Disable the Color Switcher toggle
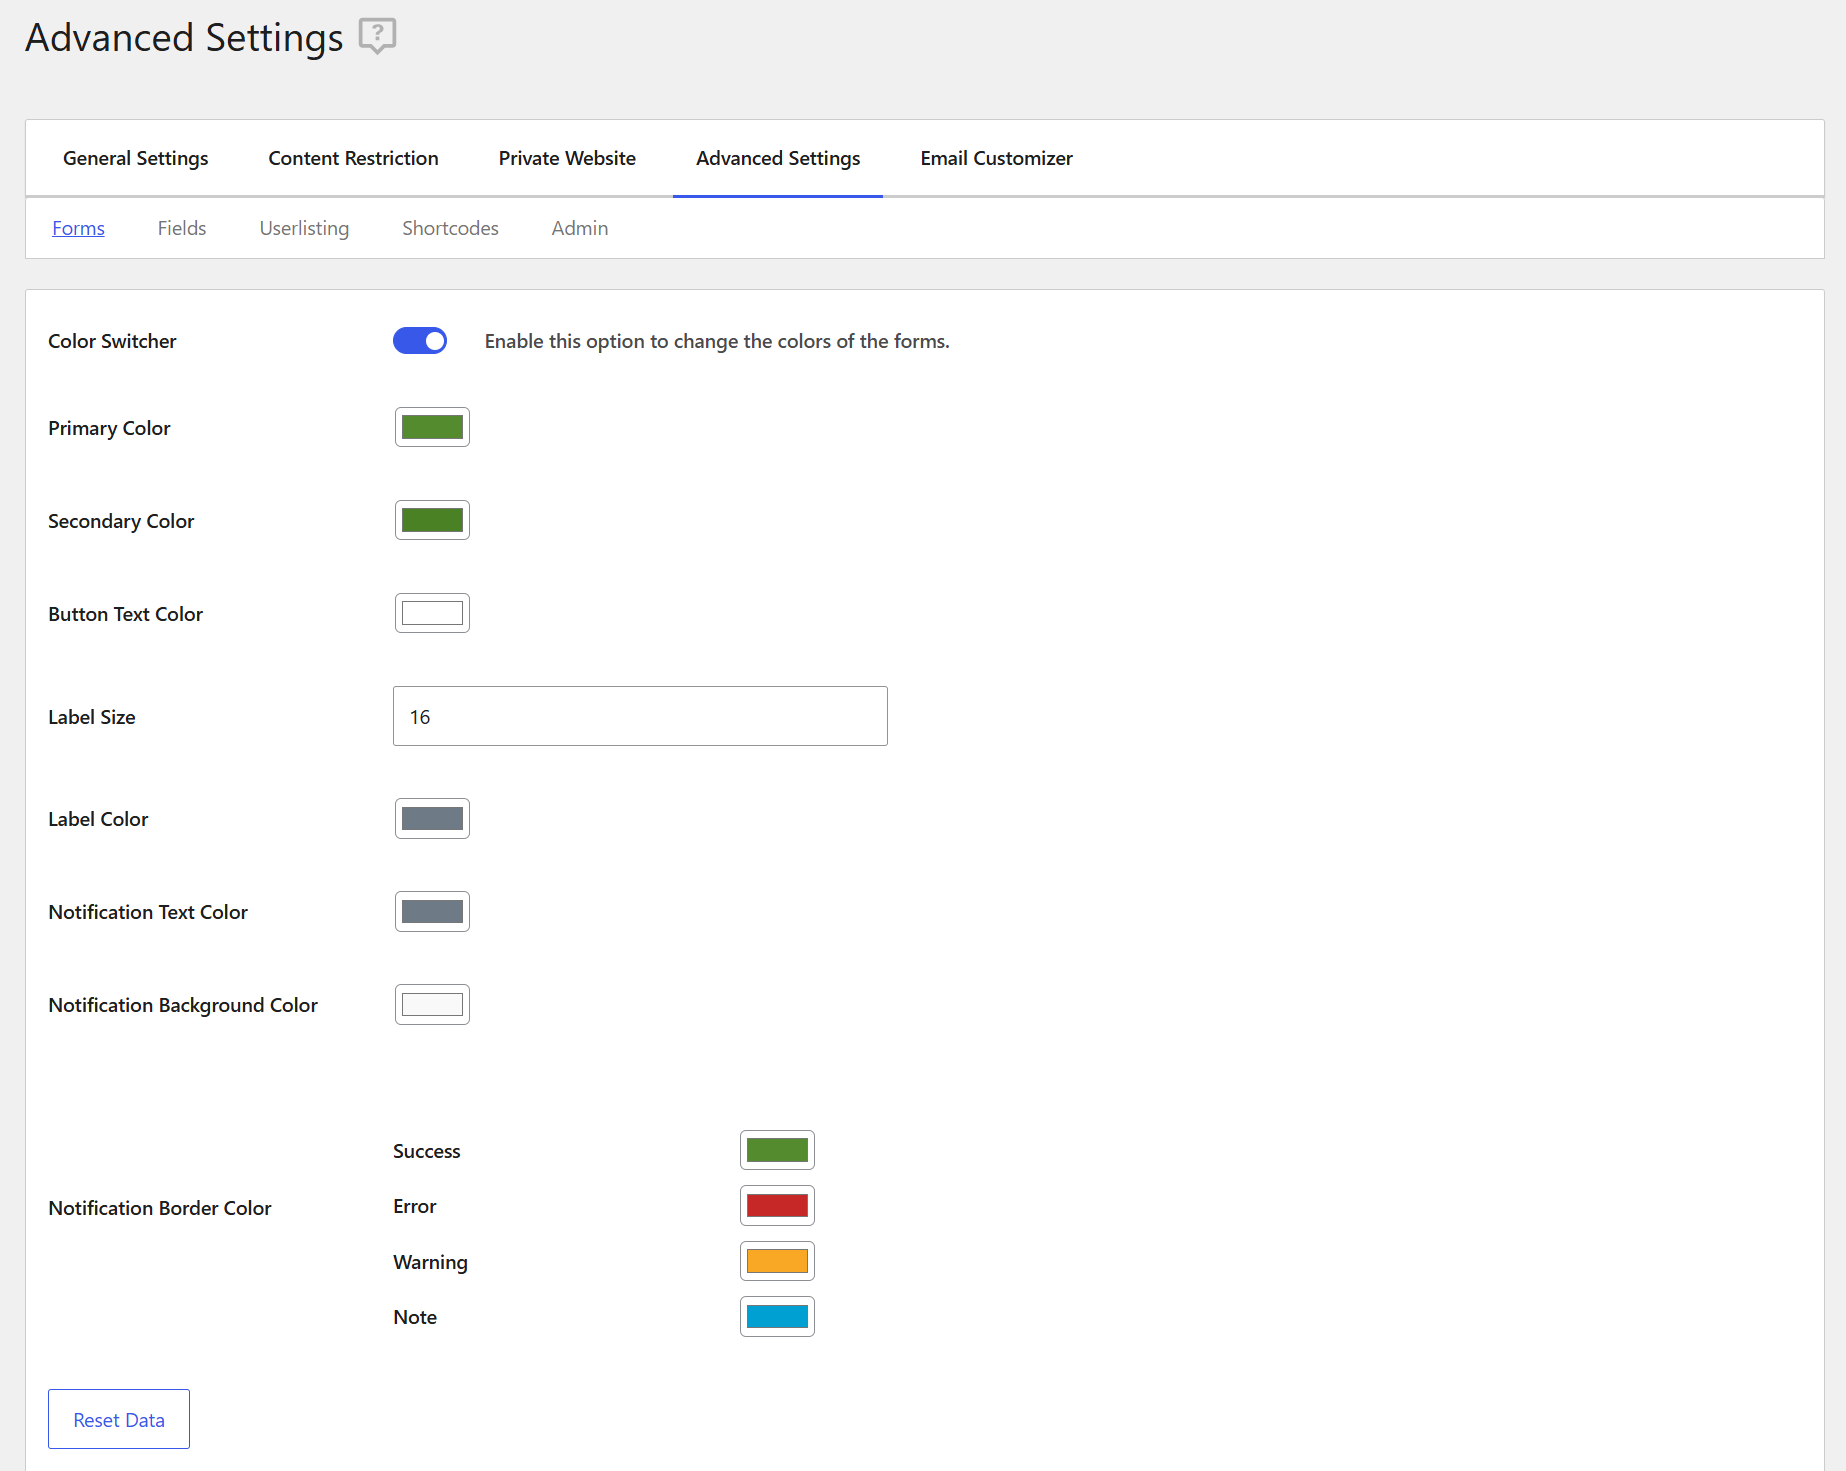 tap(420, 341)
